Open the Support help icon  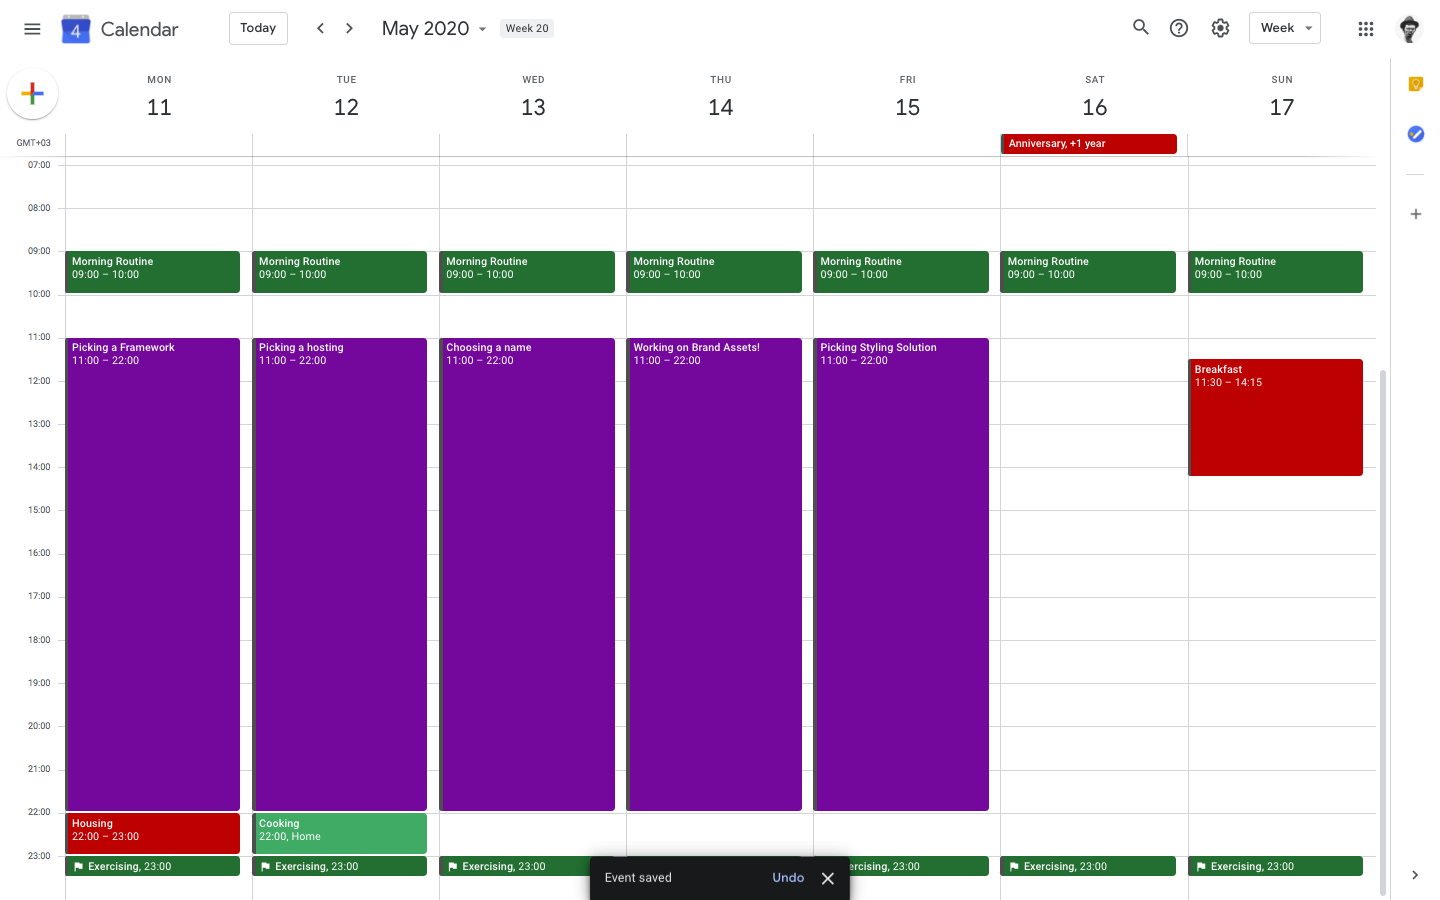[x=1178, y=28]
